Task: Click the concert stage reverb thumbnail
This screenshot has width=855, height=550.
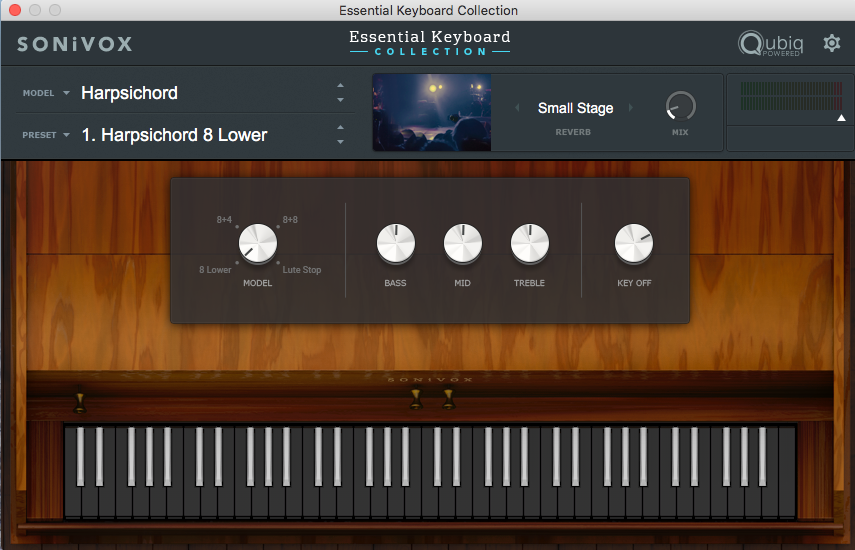Action: click(x=432, y=112)
